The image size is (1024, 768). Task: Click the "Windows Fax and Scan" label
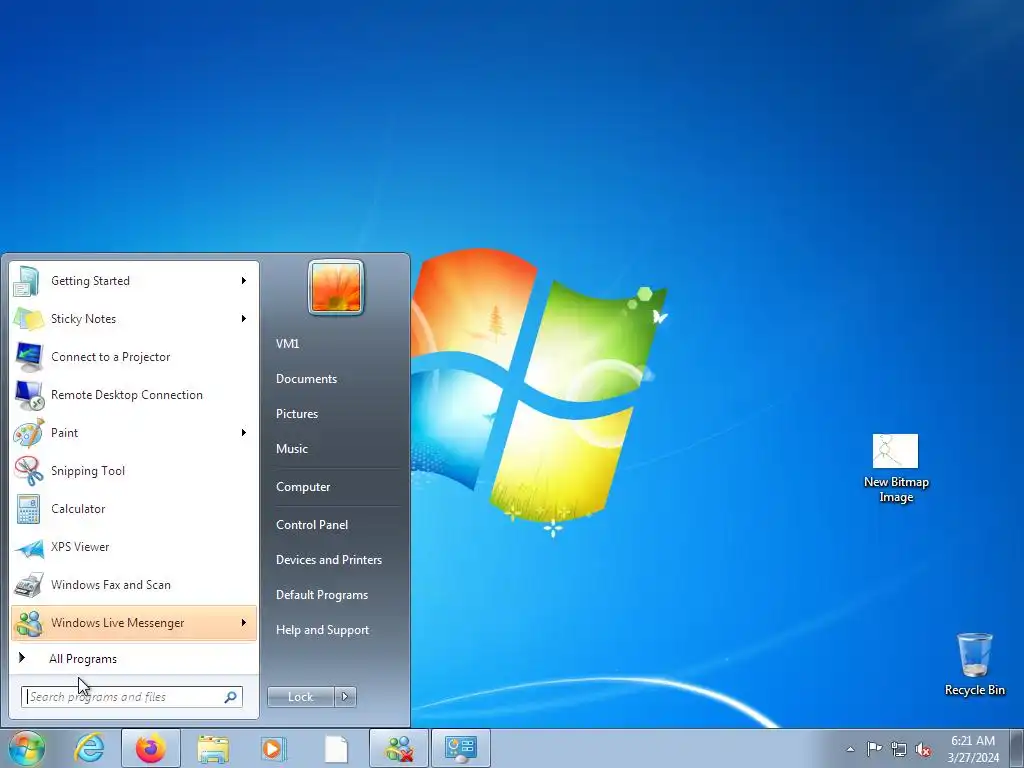click(110, 584)
